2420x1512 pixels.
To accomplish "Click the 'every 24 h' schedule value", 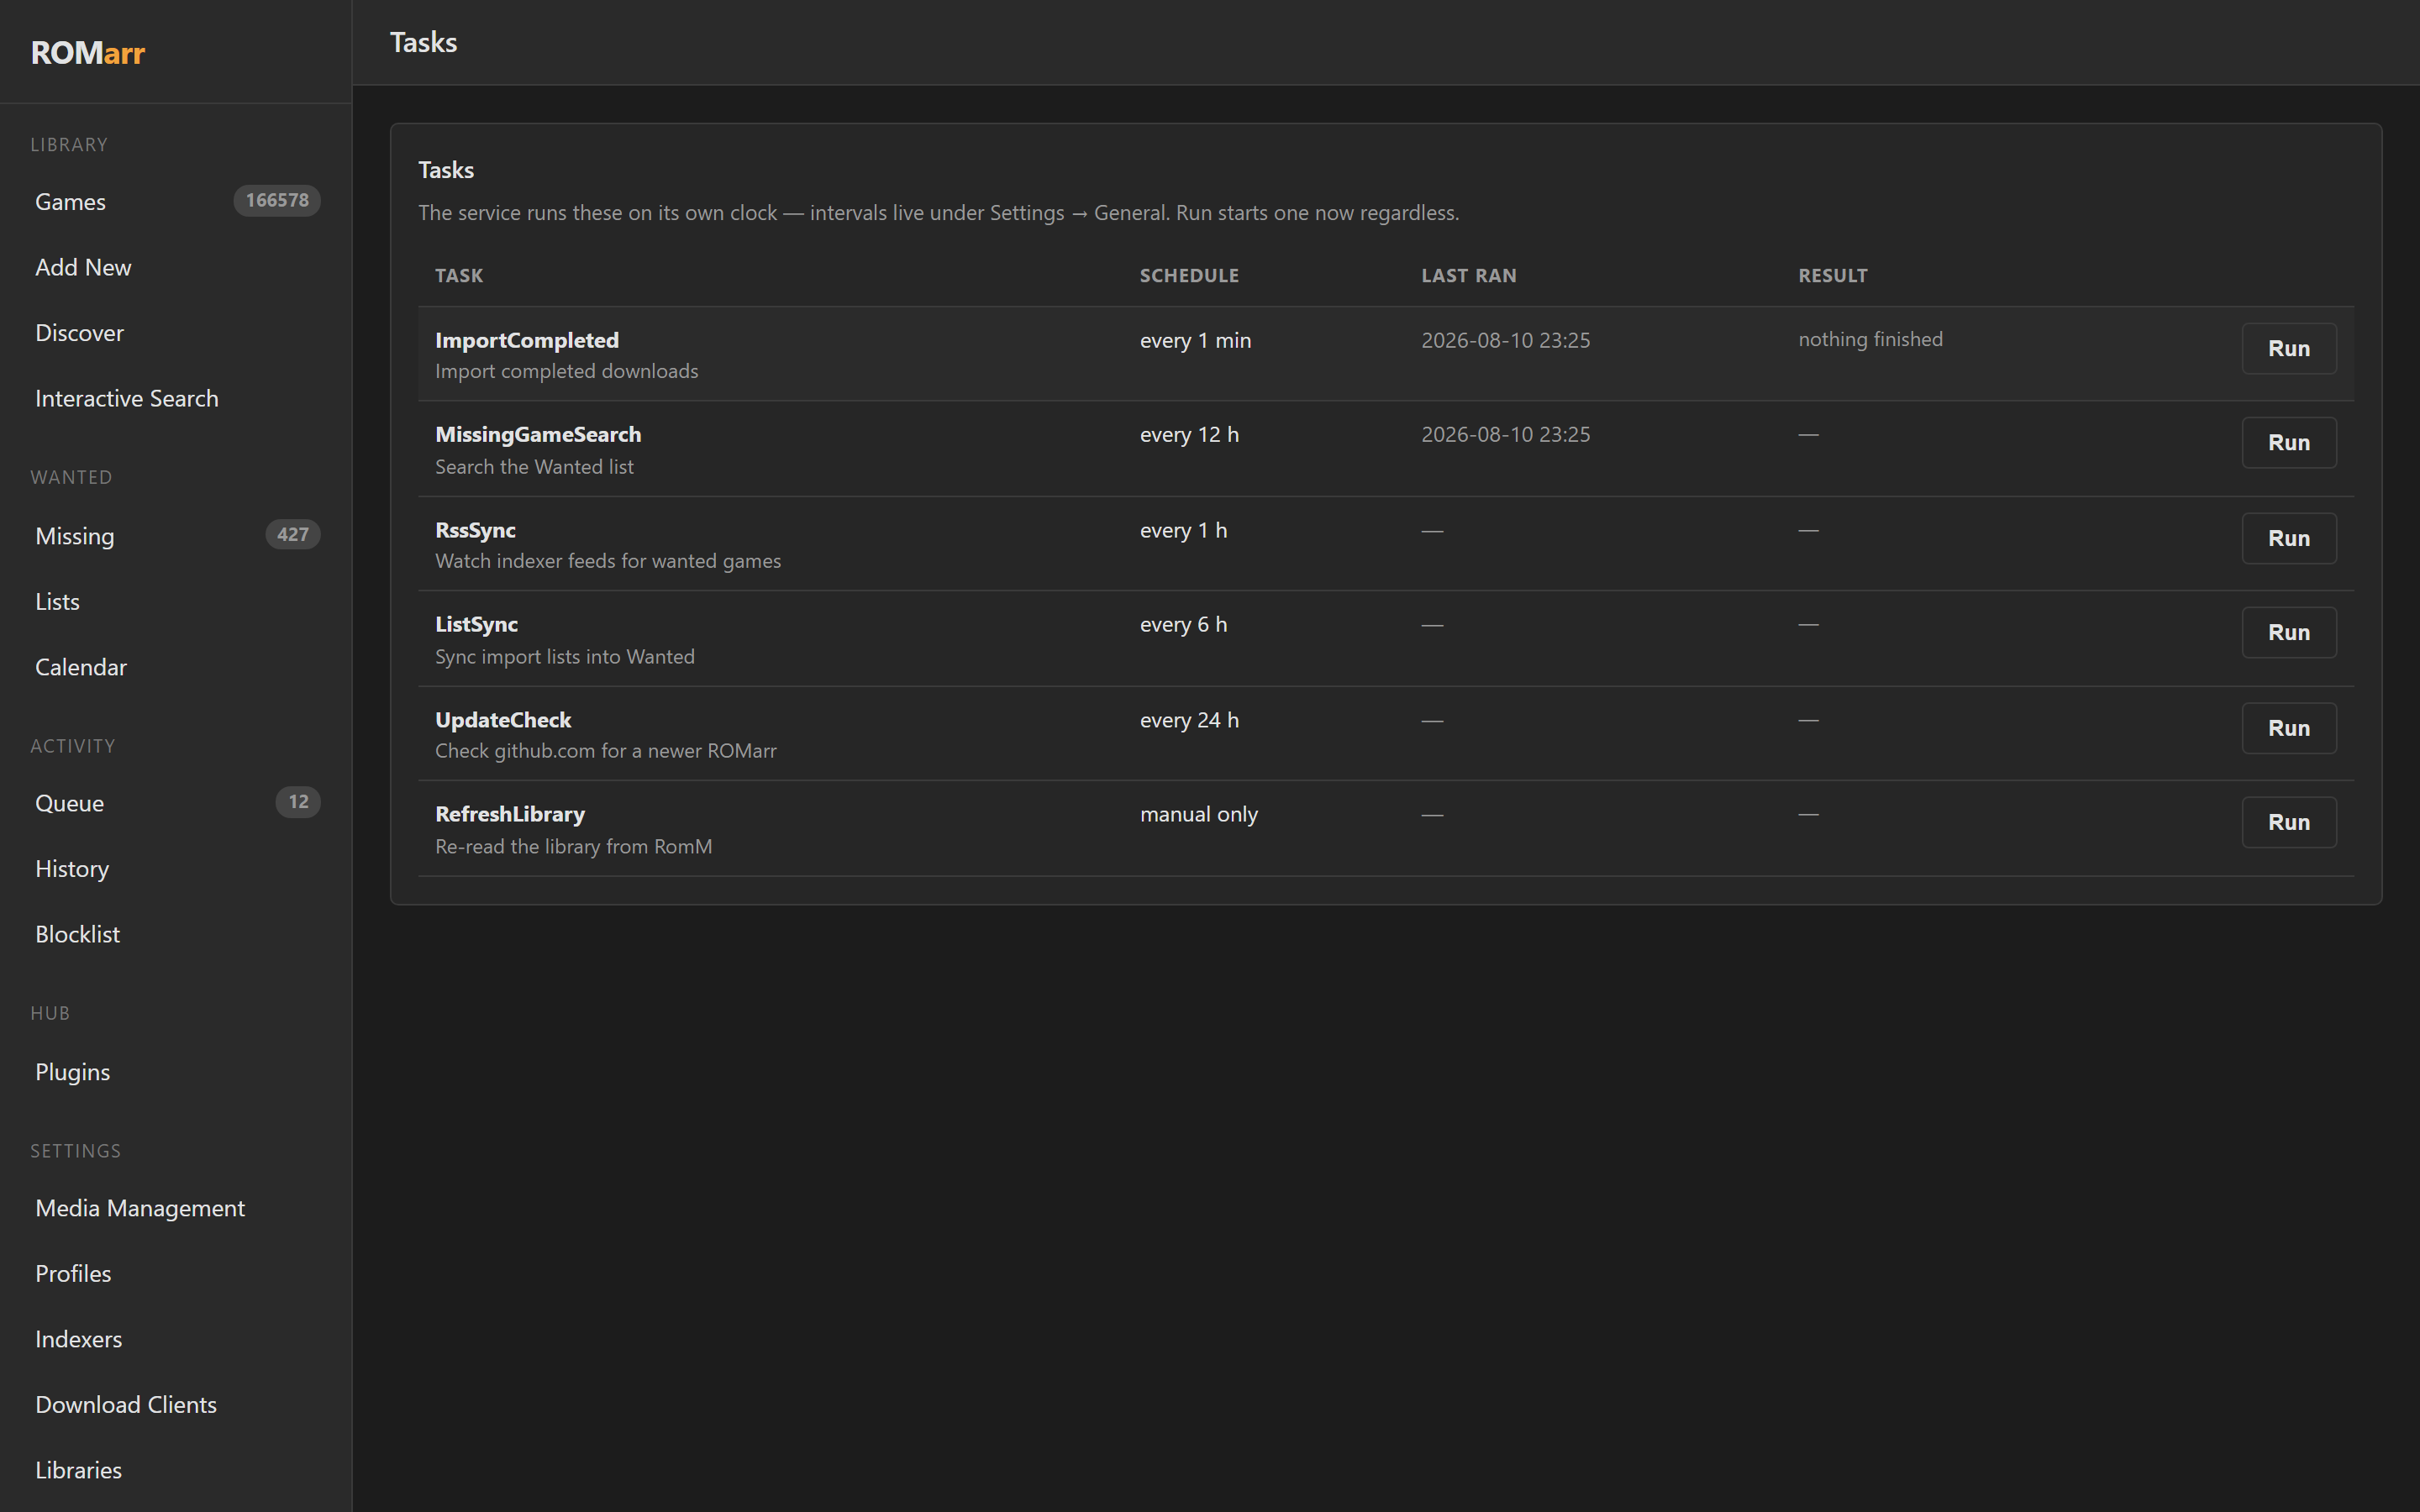I will tap(1189, 720).
